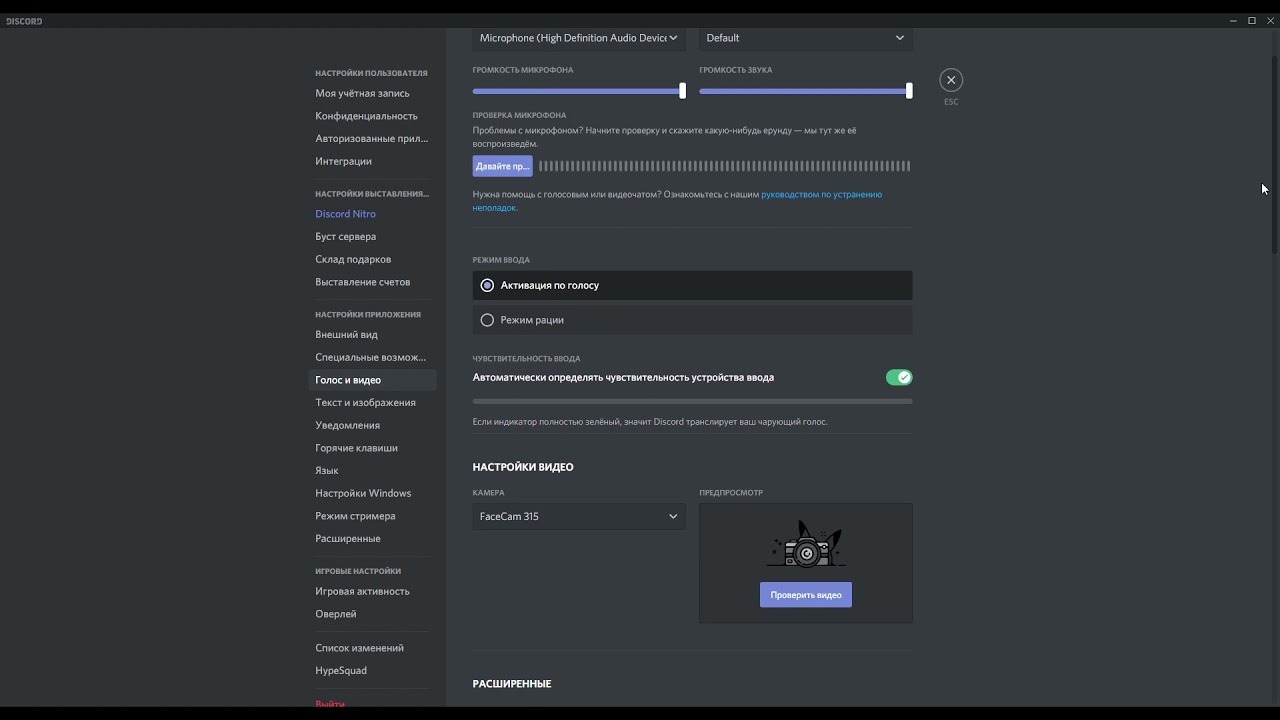Image resolution: width=1280 pixels, height=720 pixels.
Task: Adjust the microphone volume slider handle
Action: coord(682,91)
